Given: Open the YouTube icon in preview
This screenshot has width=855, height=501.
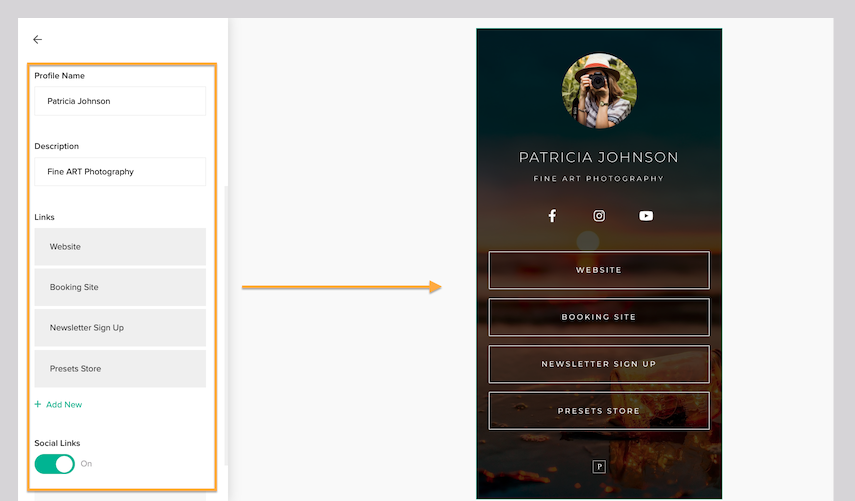Looking at the screenshot, I should pyautogui.click(x=646, y=216).
